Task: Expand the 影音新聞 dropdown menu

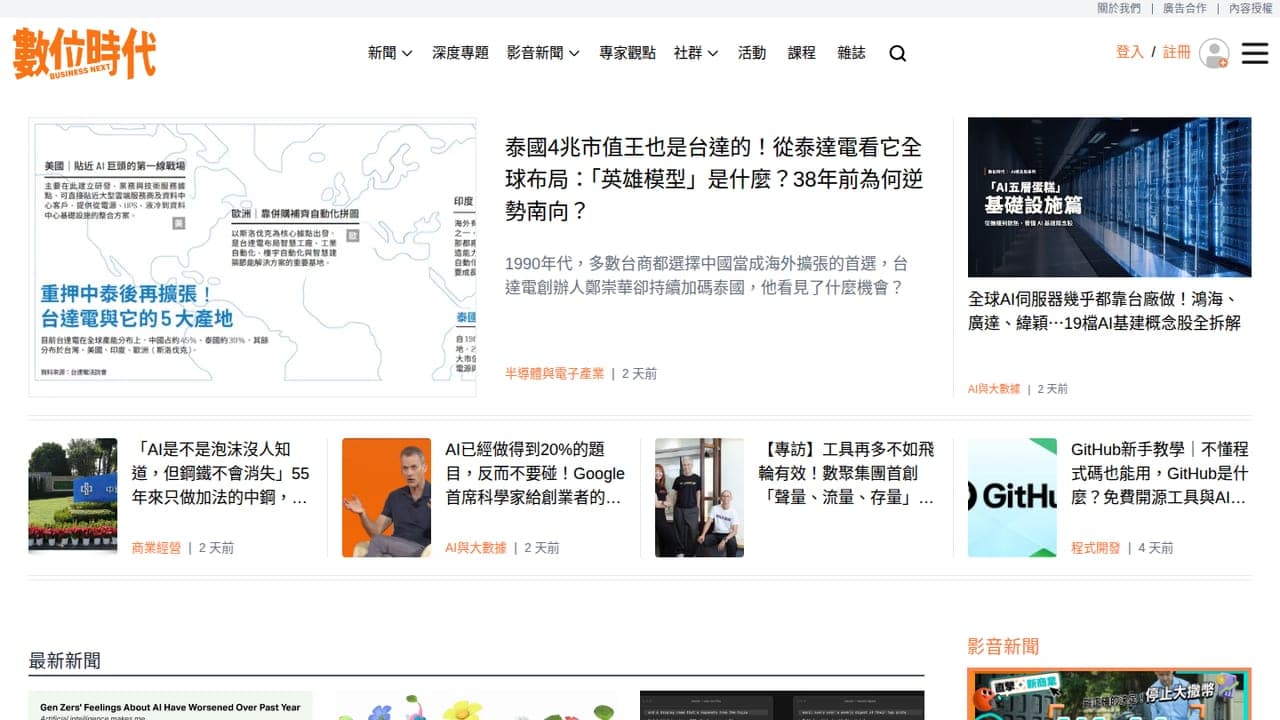Action: coord(543,53)
